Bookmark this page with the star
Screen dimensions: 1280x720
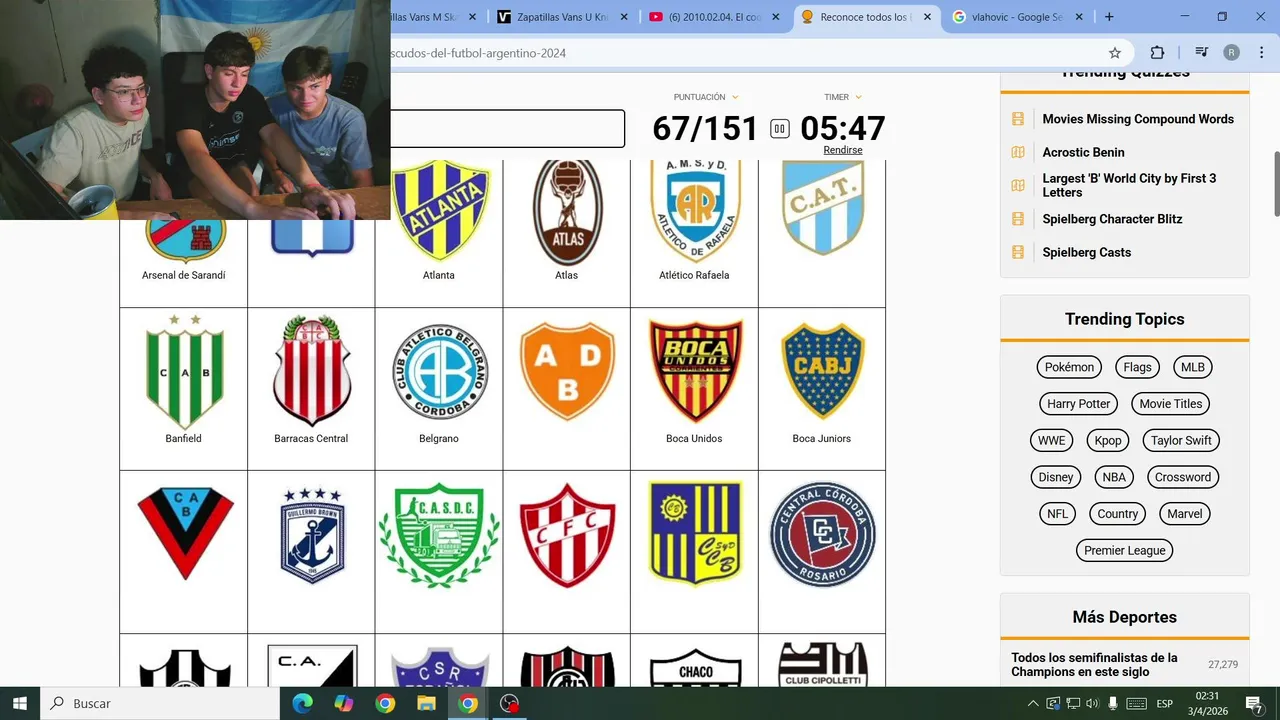point(1115,53)
